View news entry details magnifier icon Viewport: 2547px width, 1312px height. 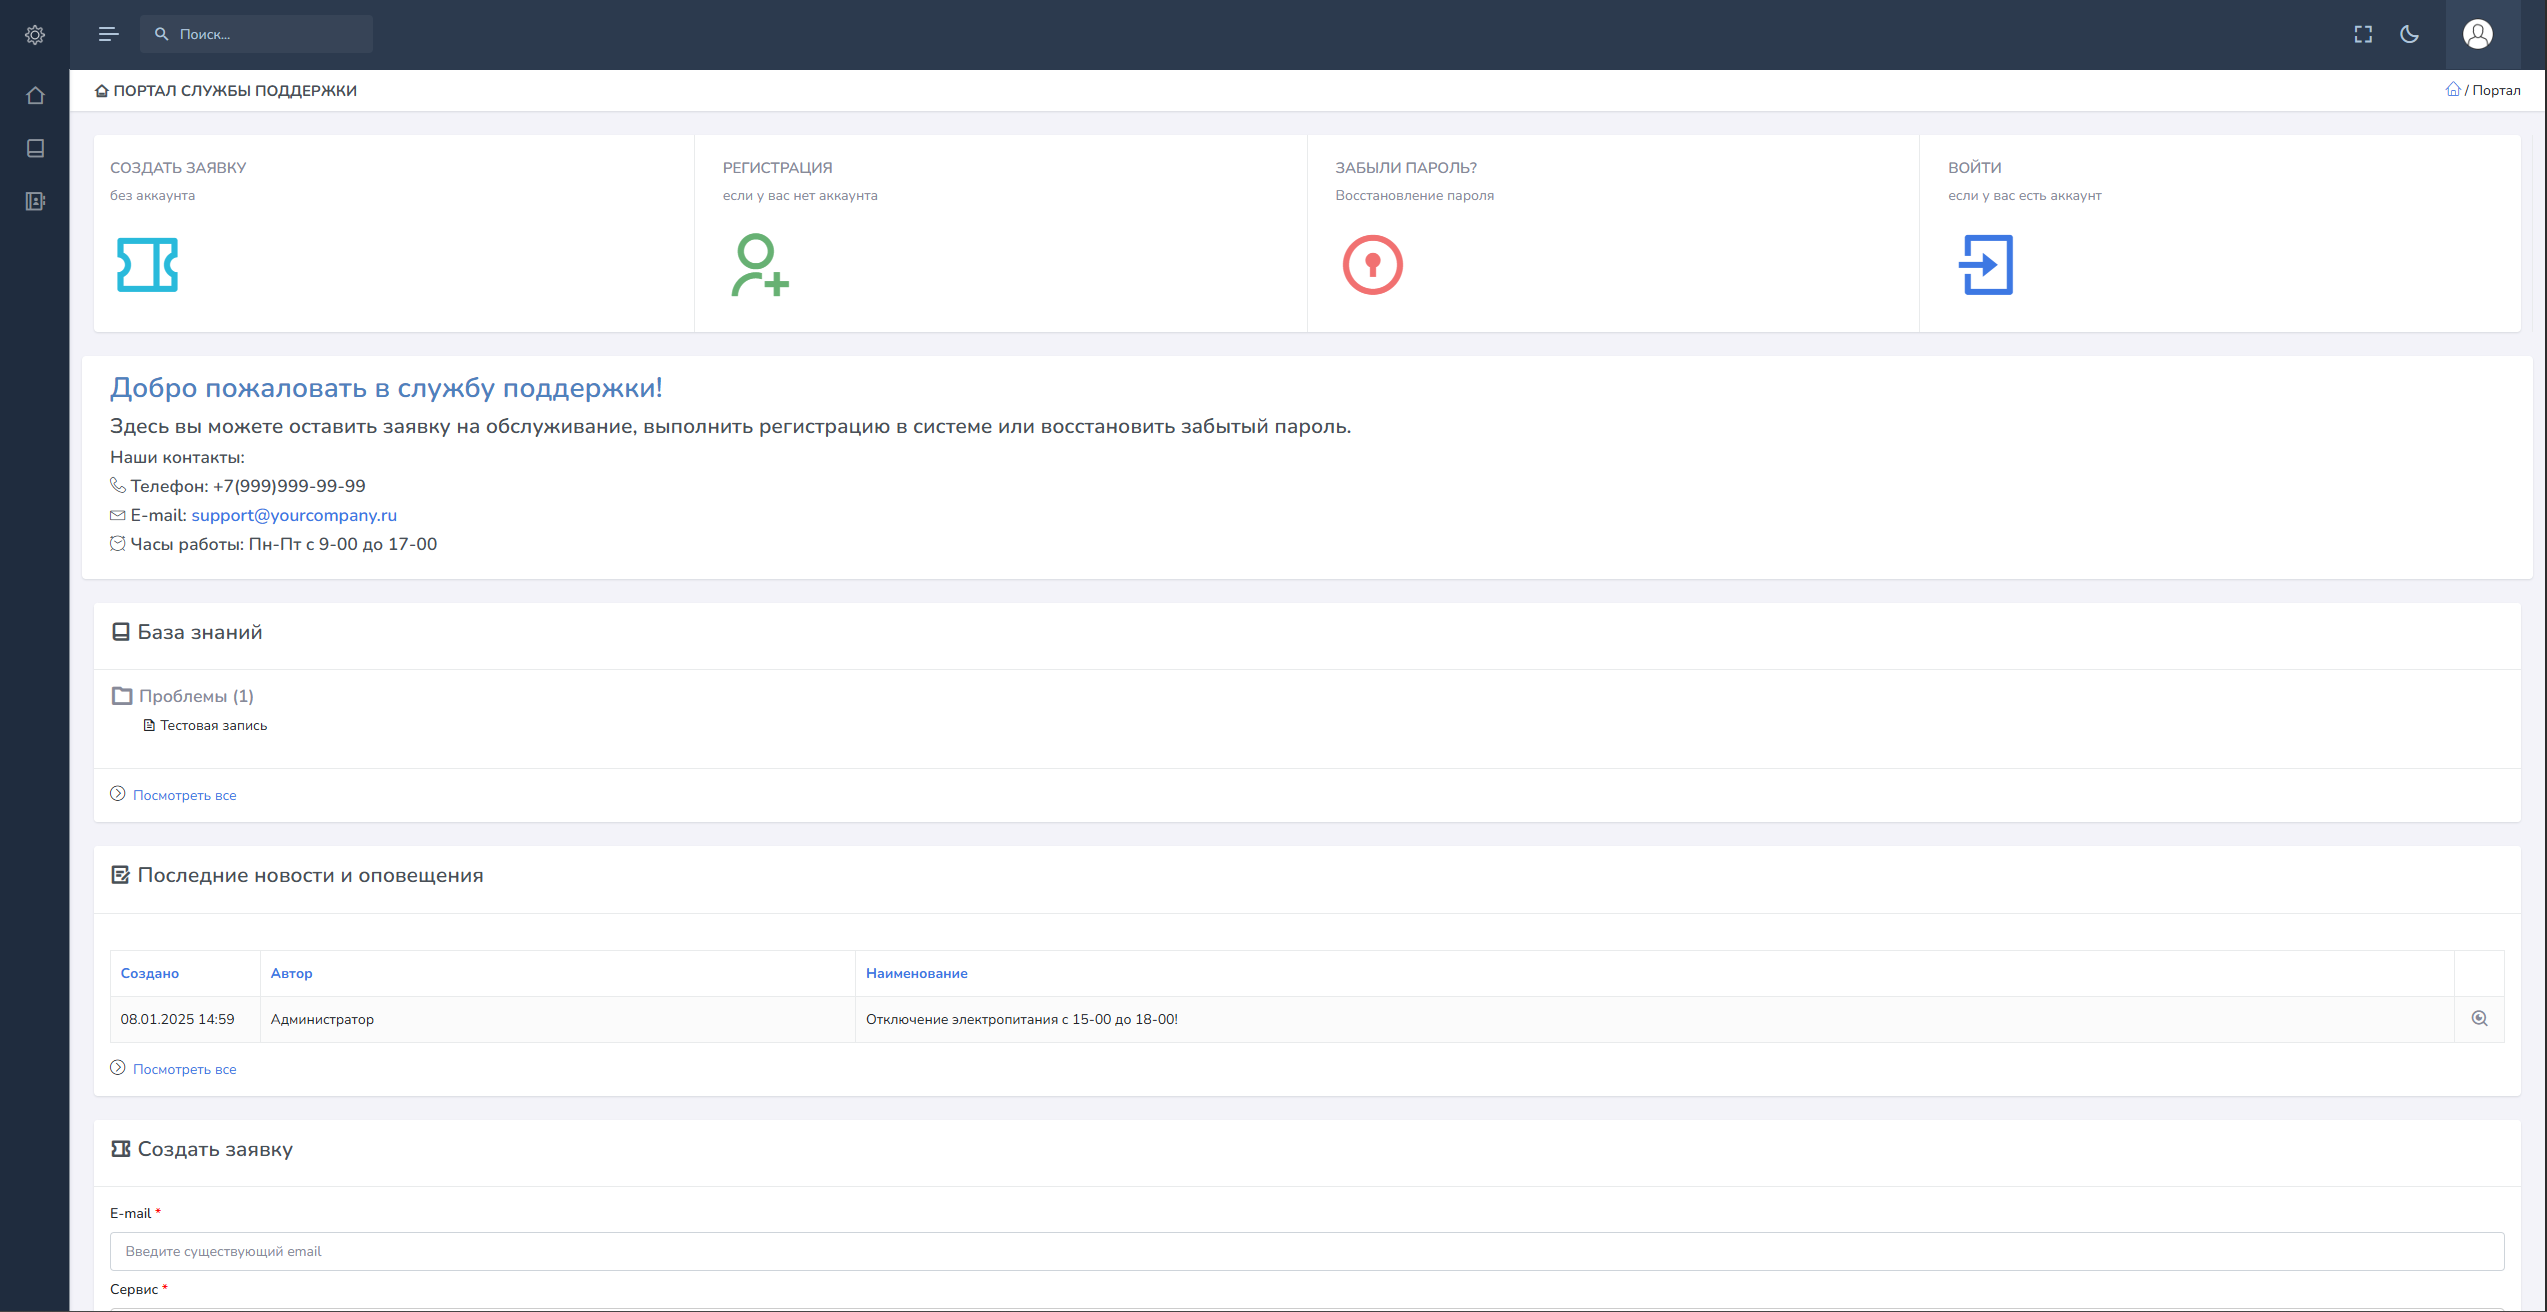tap(2479, 1019)
